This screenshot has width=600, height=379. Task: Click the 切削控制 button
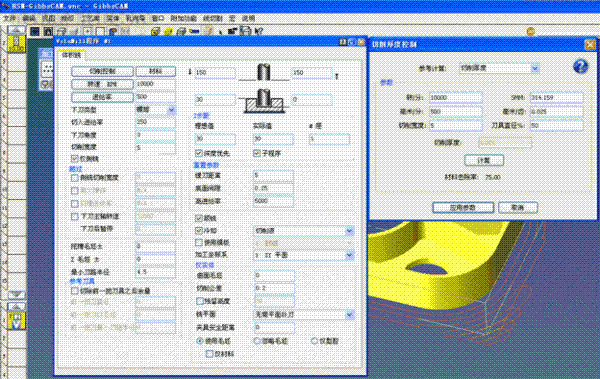pos(102,71)
